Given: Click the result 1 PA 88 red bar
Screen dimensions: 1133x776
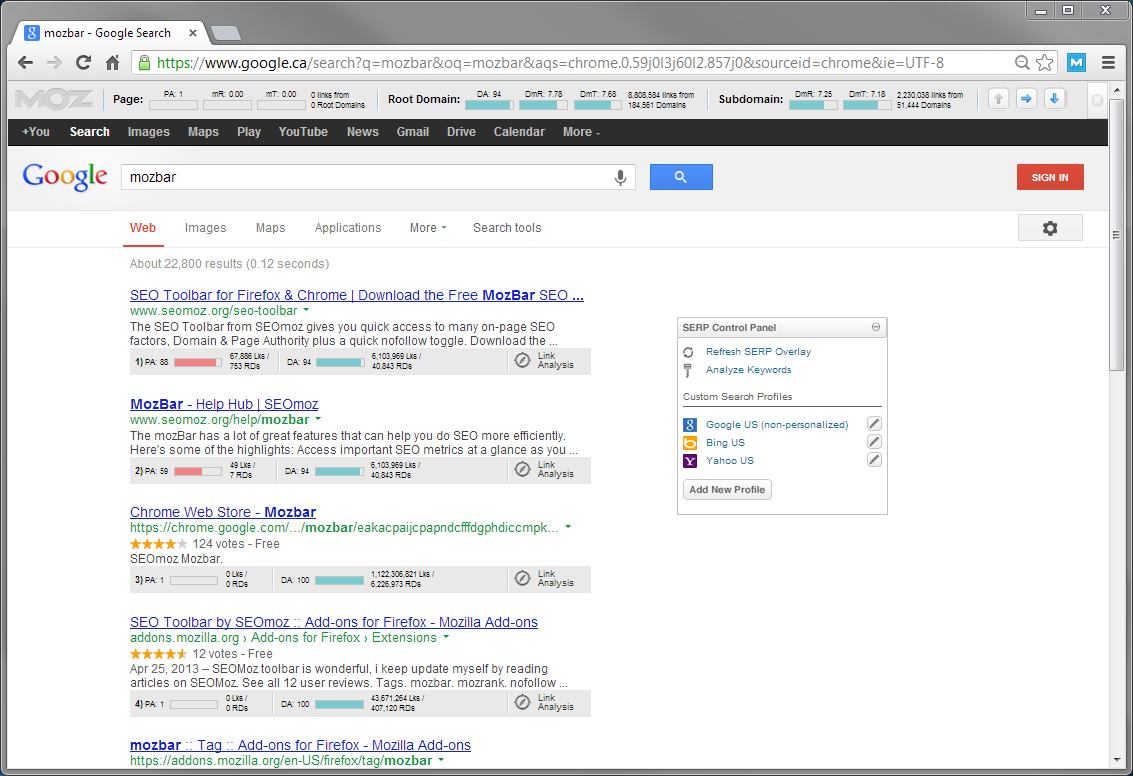Looking at the screenshot, I should click(x=197, y=363).
